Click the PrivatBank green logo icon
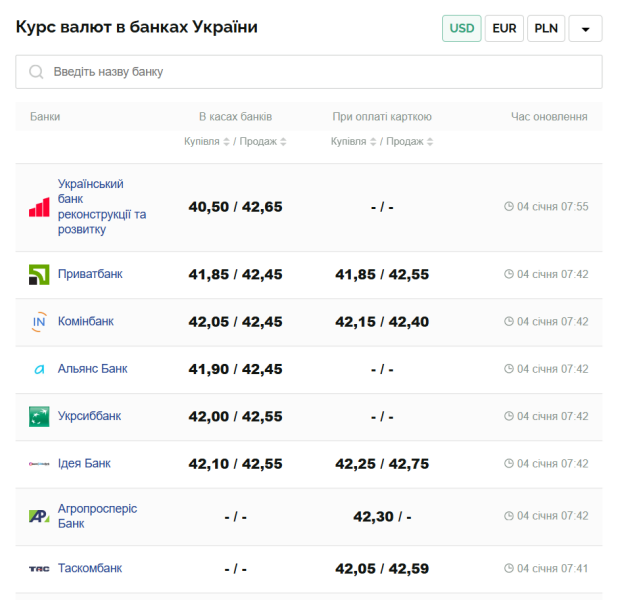620x600 pixels. (x=39, y=275)
